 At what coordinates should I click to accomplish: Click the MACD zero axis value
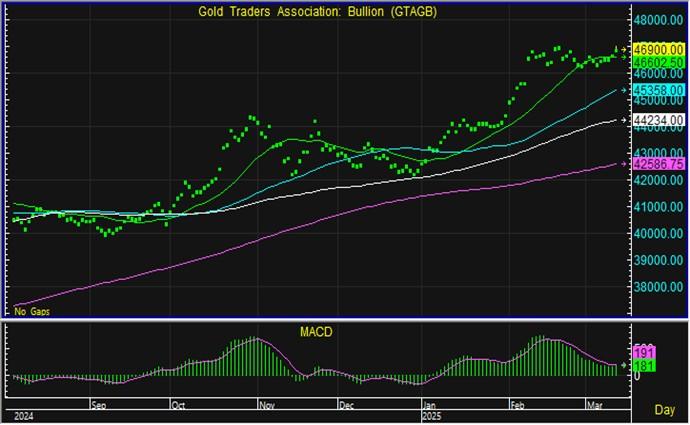[x=637, y=377]
